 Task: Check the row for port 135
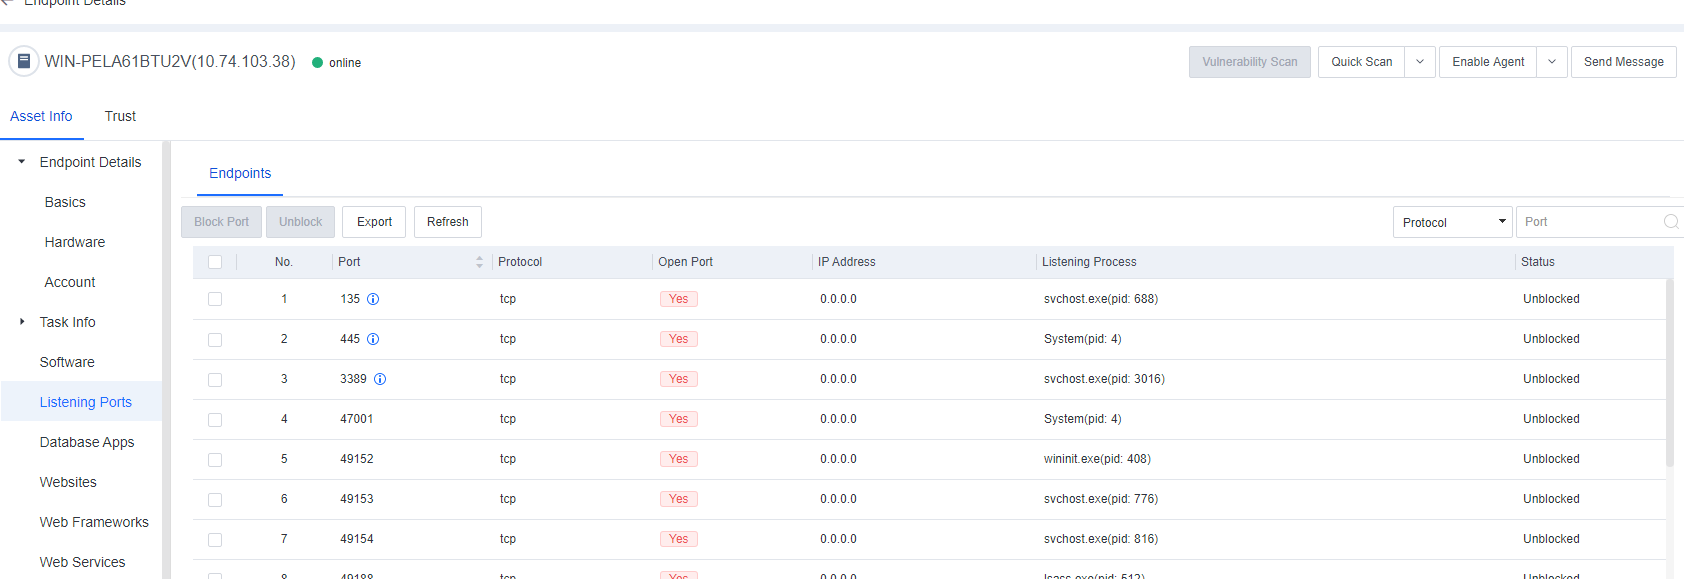point(215,299)
